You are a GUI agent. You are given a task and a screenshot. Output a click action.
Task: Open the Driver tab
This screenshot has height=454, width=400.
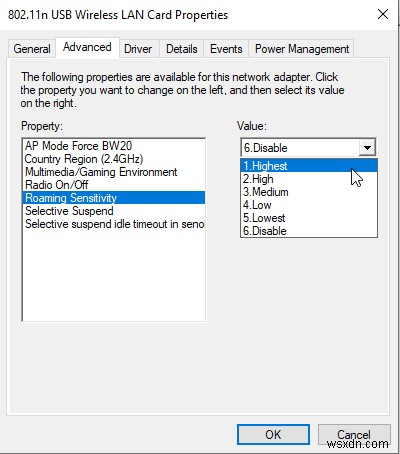[x=138, y=49]
